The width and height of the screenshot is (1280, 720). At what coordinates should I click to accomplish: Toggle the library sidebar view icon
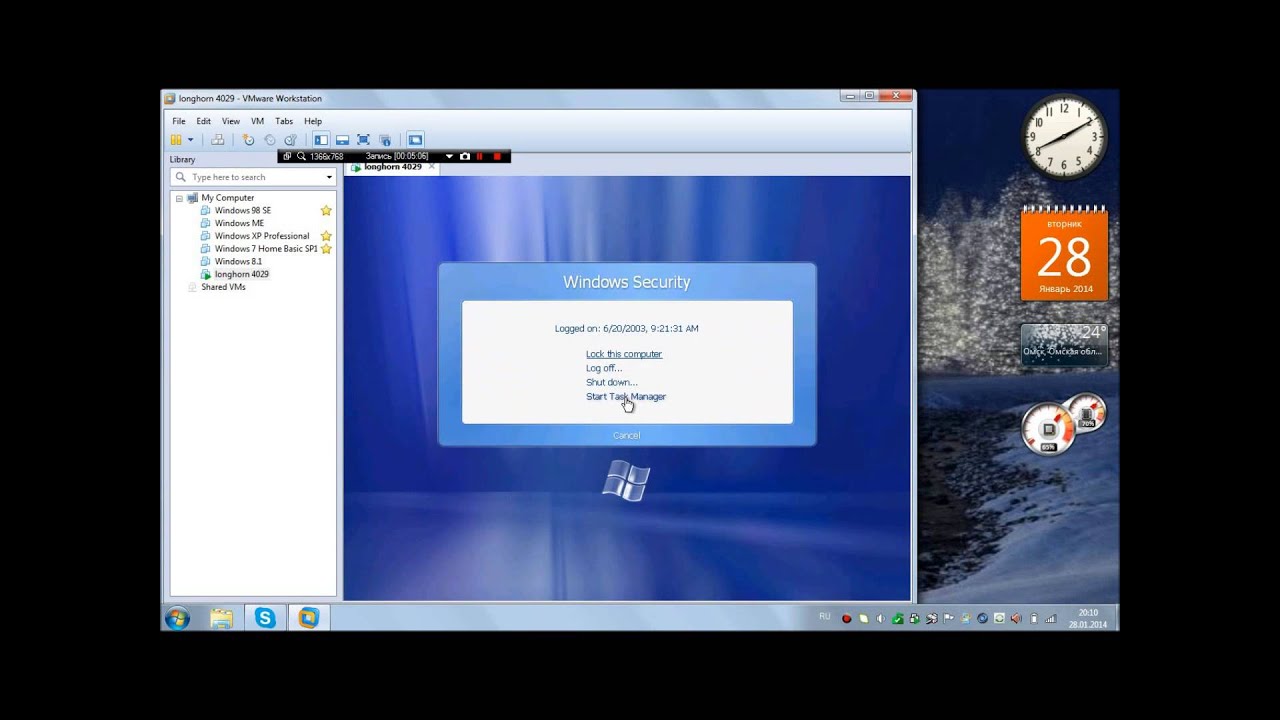coord(321,140)
